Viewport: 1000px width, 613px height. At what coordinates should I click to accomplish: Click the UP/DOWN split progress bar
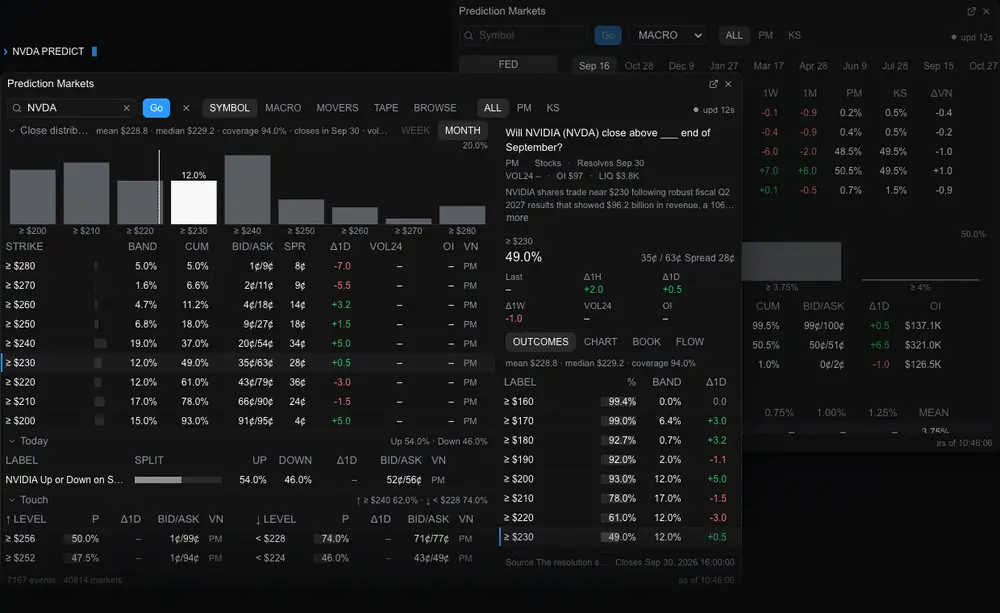point(178,480)
